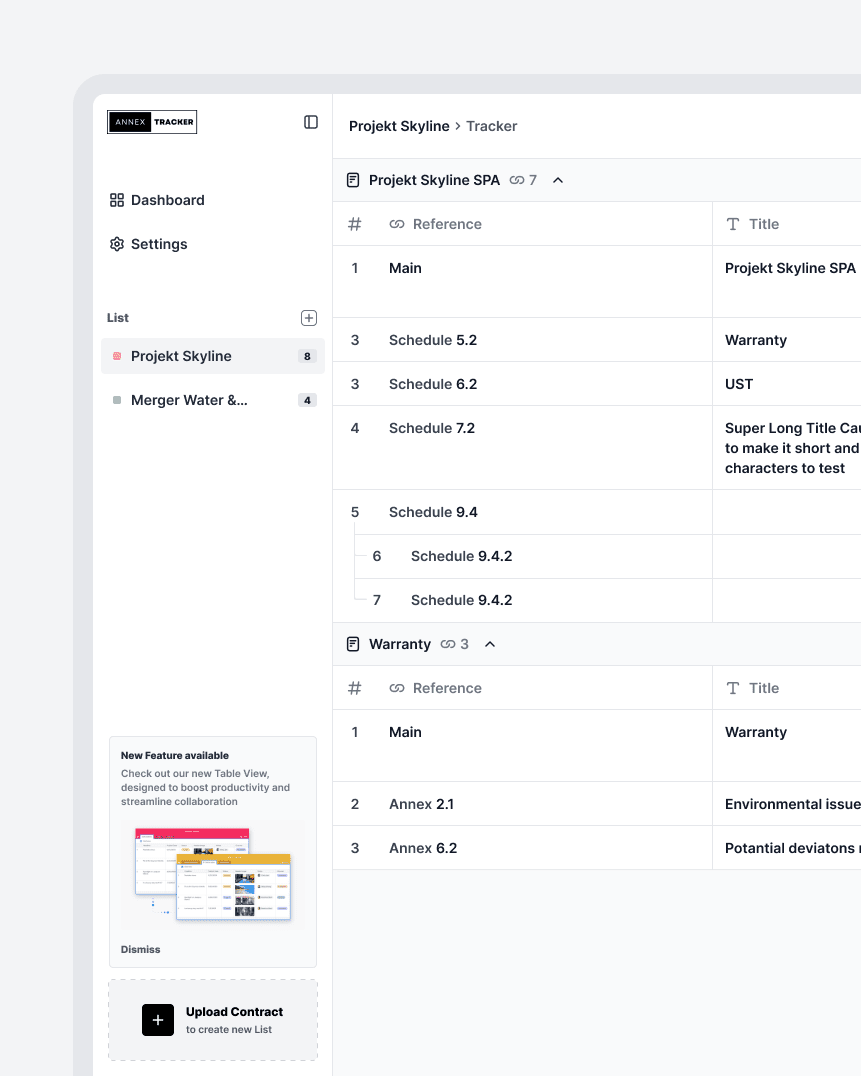Click the Warranty section document icon
861x1076 pixels.
(353, 644)
